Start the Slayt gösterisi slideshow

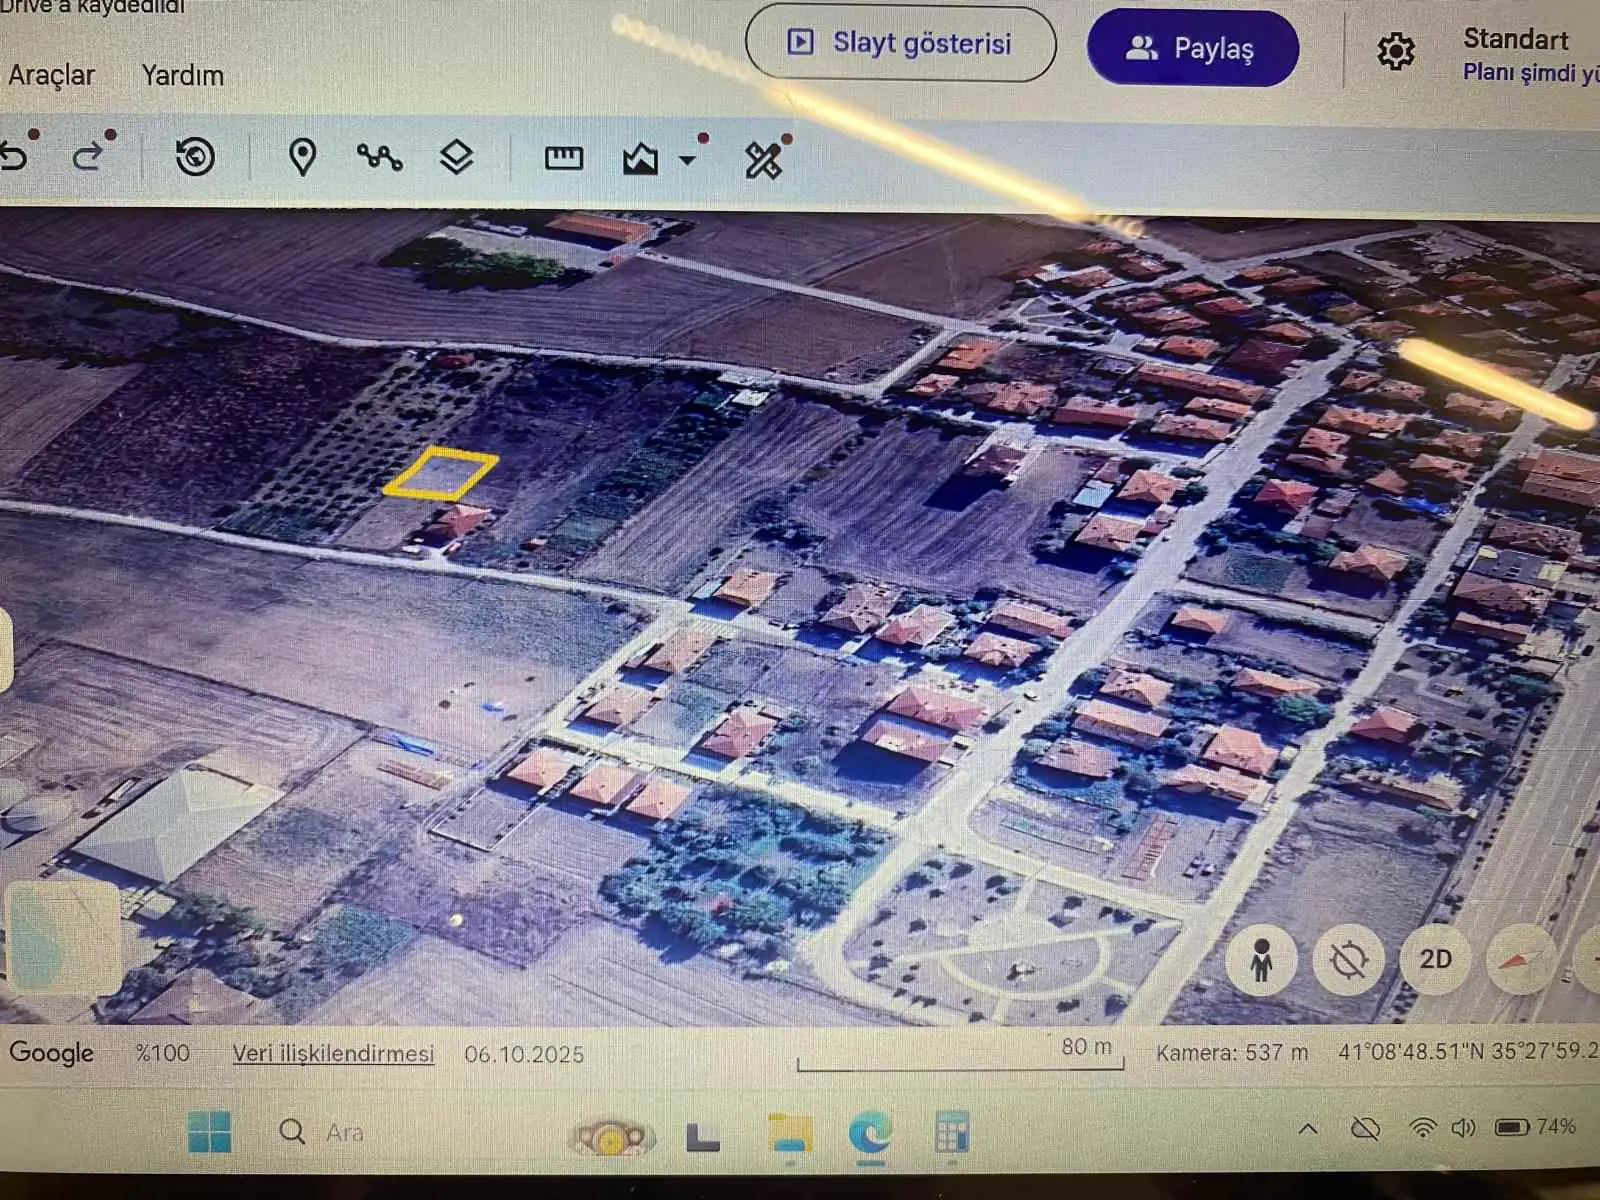(900, 43)
